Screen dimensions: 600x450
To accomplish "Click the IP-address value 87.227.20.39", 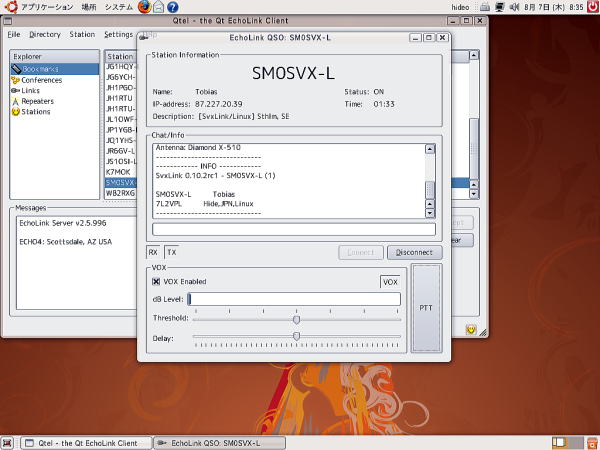I will click(218, 104).
